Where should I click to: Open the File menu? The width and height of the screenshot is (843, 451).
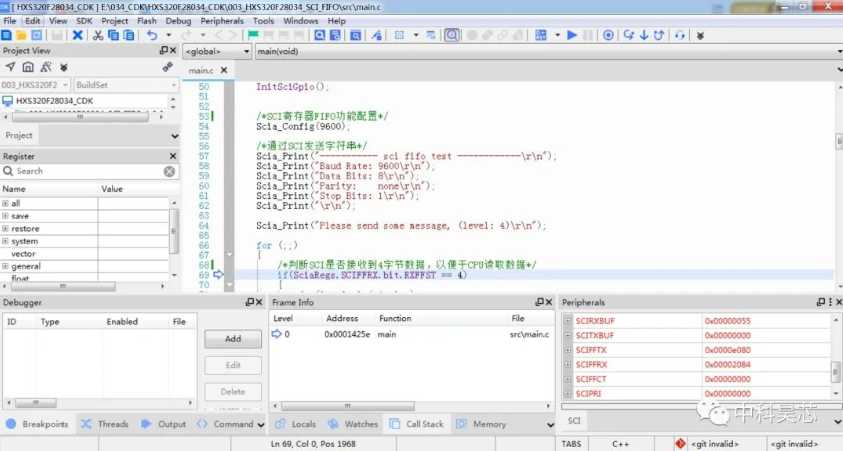click(x=10, y=21)
